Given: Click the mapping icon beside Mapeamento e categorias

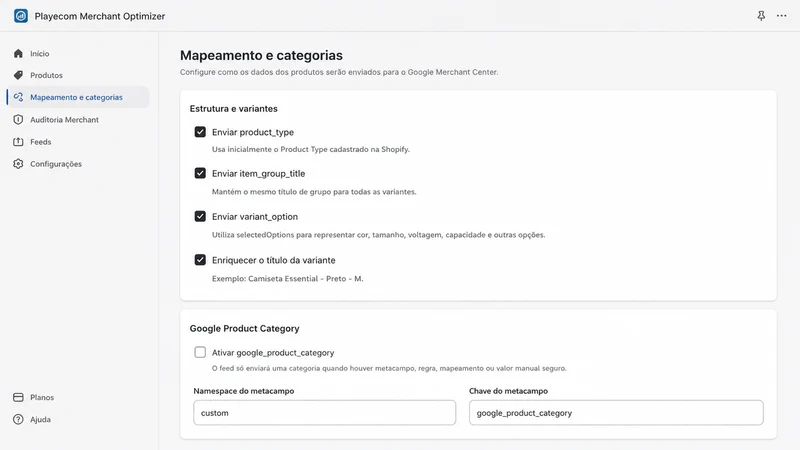Looking at the screenshot, I should point(18,97).
